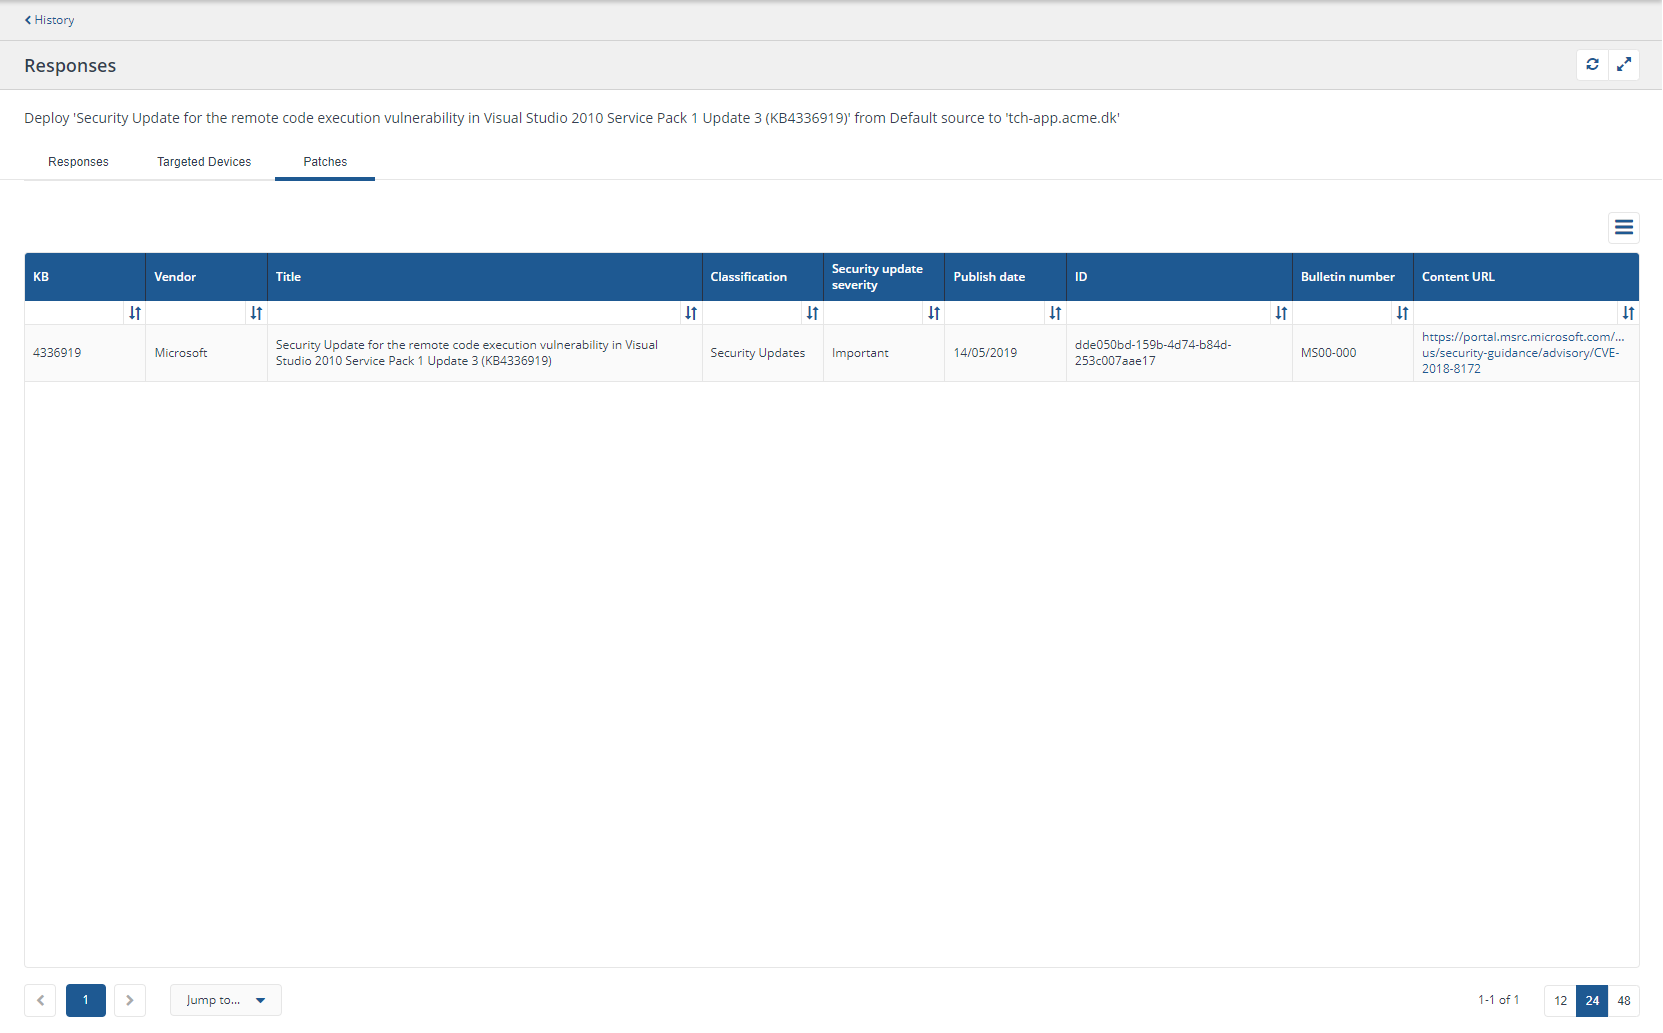Select page 1
The width and height of the screenshot is (1663, 1033).
[86, 1000]
